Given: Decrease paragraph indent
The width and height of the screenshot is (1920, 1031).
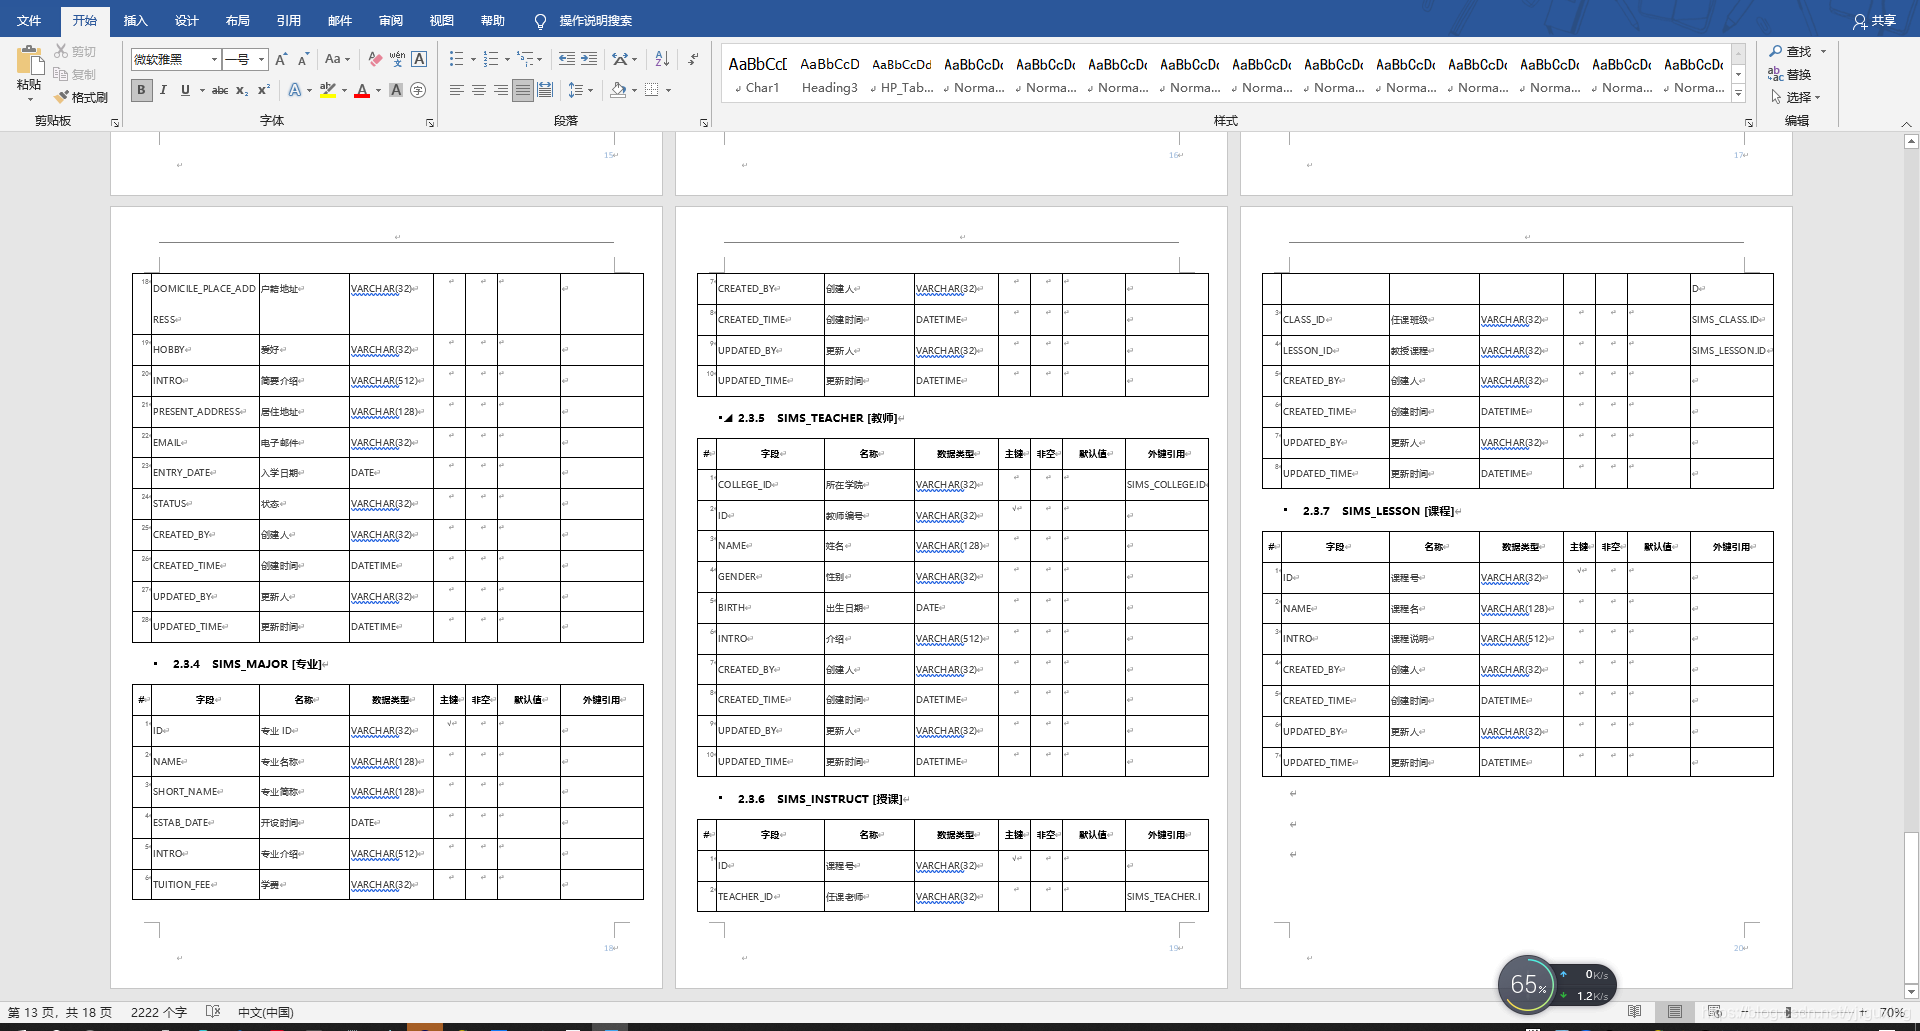Looking at the screenshot, I should point(567,60).
